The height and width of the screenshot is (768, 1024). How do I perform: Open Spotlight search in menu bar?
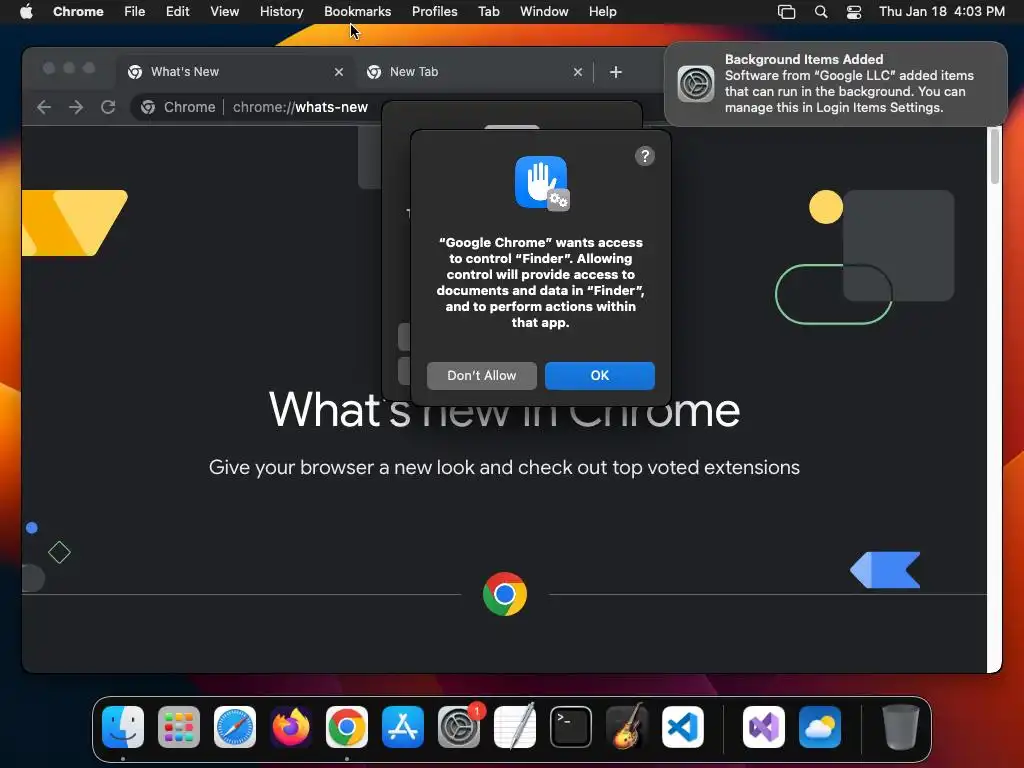[821, 12]
